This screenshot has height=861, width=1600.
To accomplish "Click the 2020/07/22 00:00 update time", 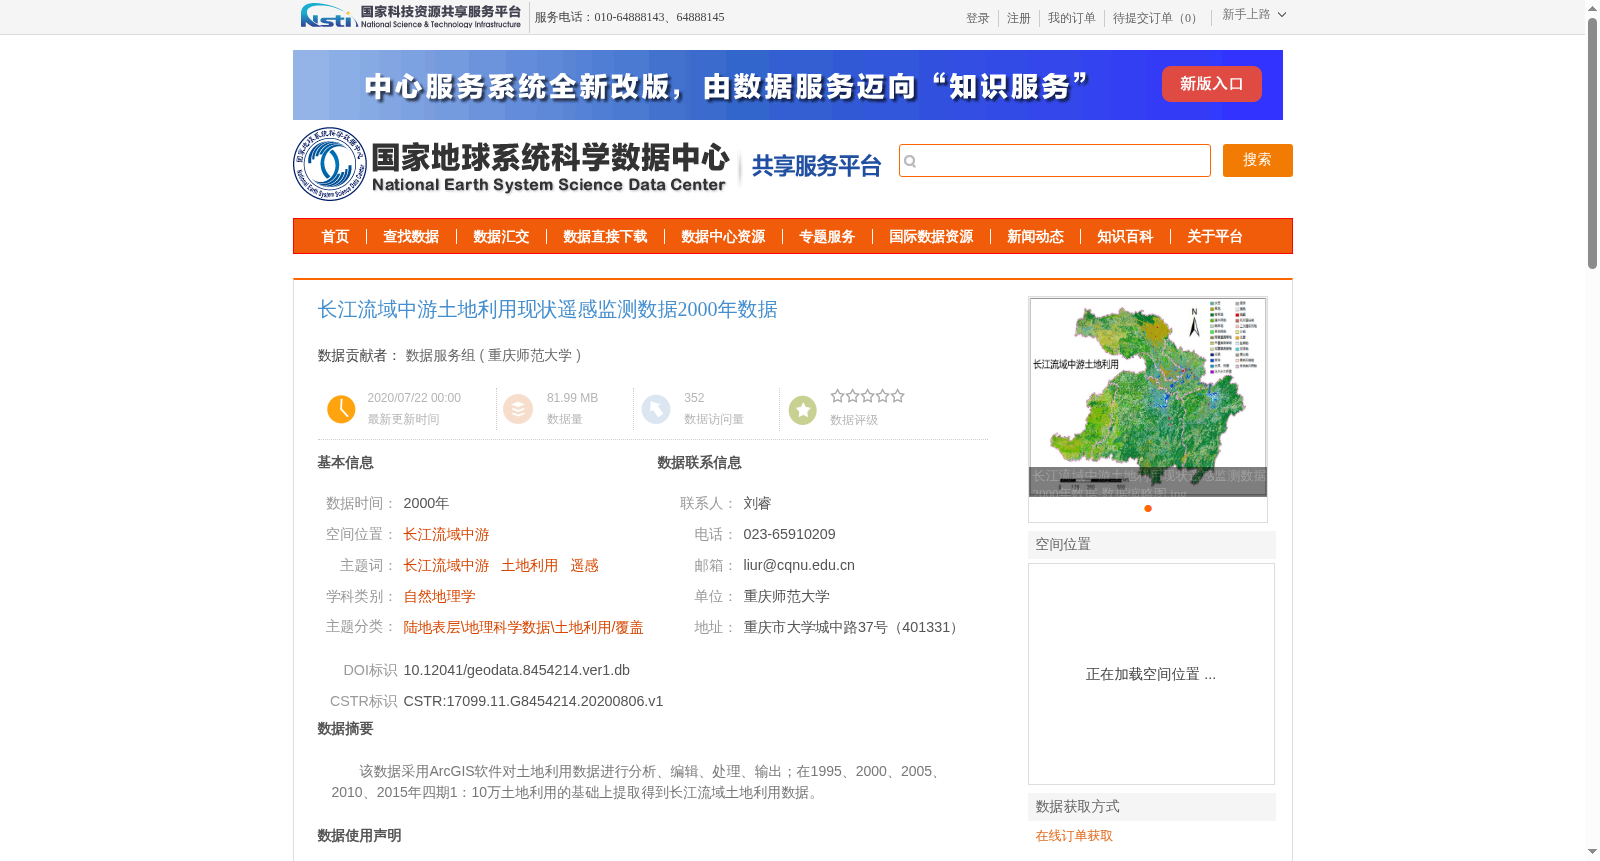I will point(414,398).
